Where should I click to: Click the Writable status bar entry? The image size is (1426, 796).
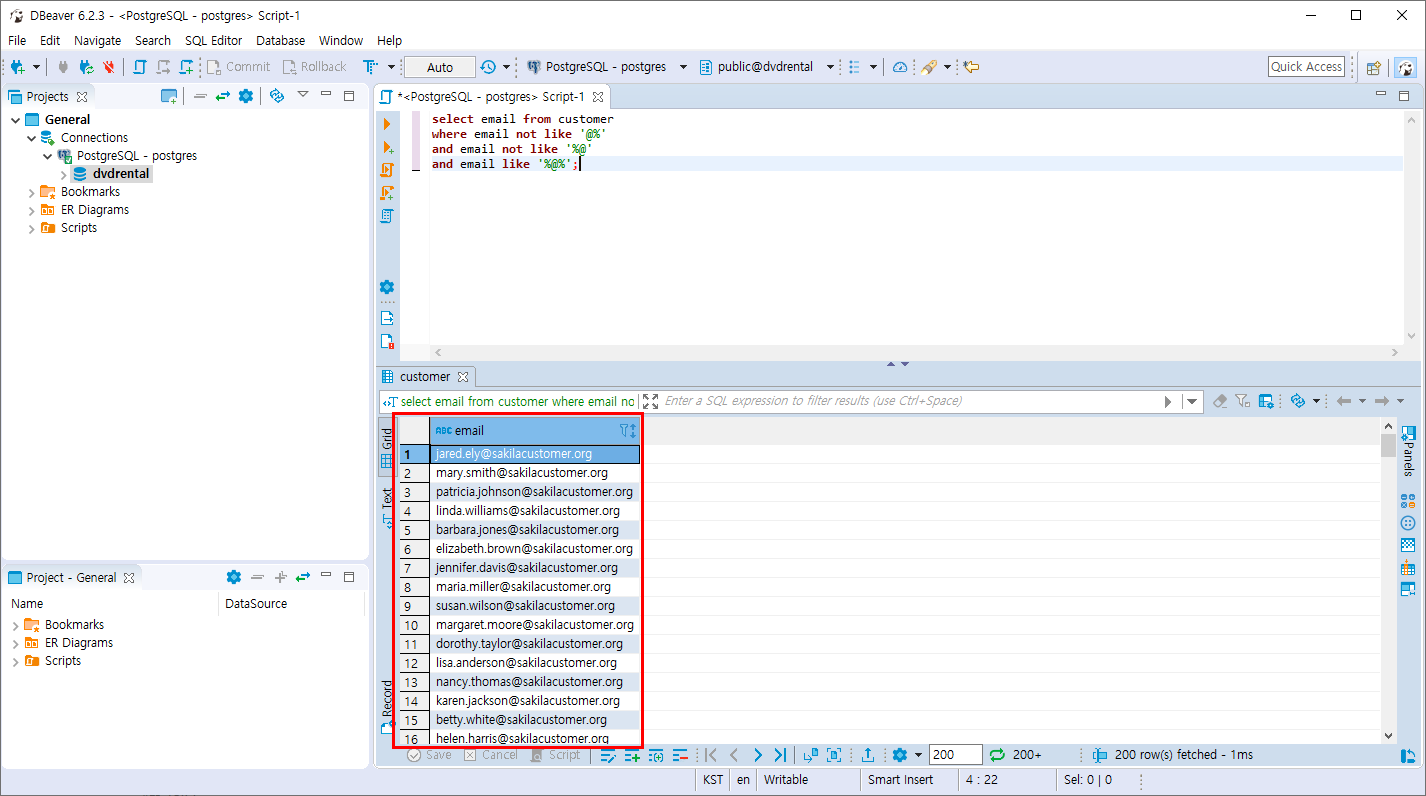coord(786,780)
